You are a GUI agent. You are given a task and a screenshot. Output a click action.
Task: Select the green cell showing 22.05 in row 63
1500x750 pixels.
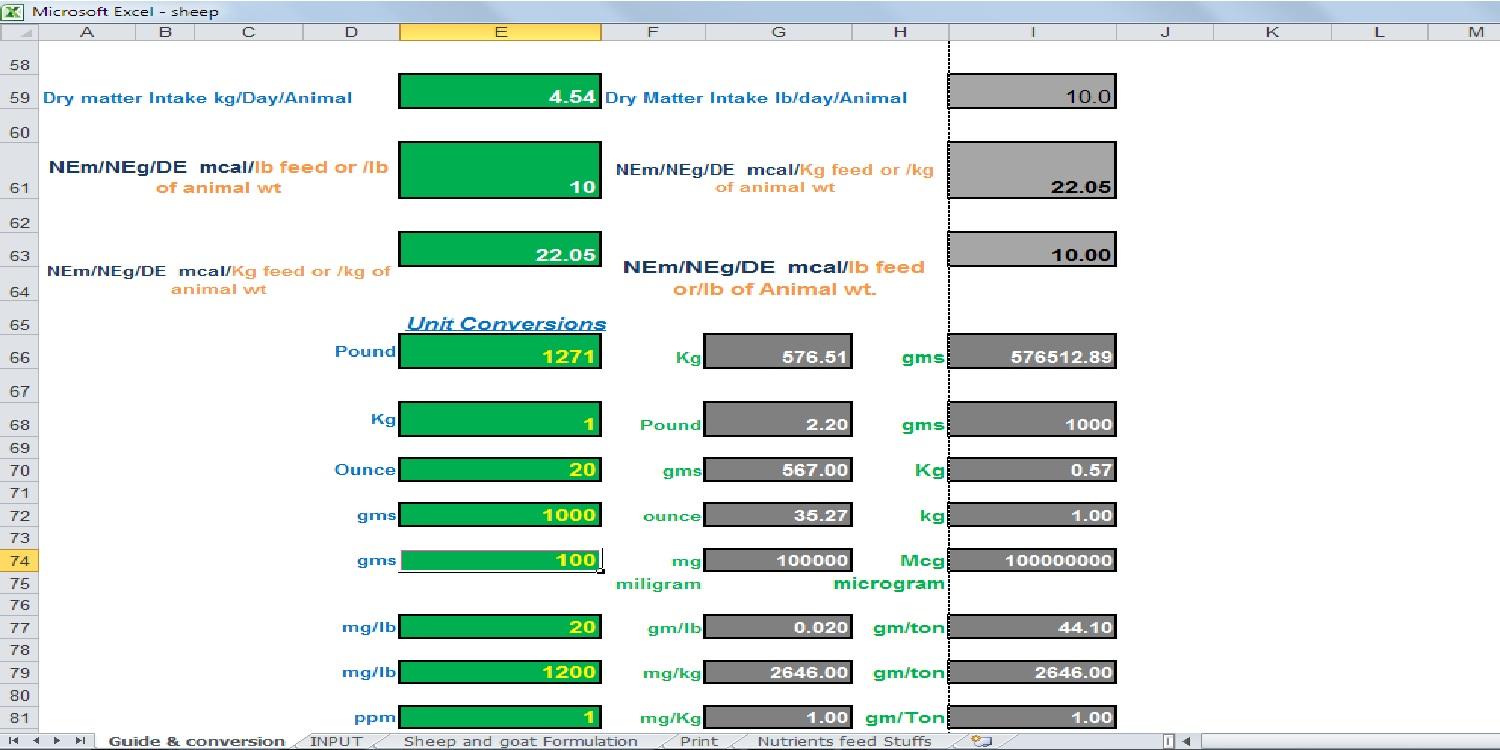pos(500,249)
